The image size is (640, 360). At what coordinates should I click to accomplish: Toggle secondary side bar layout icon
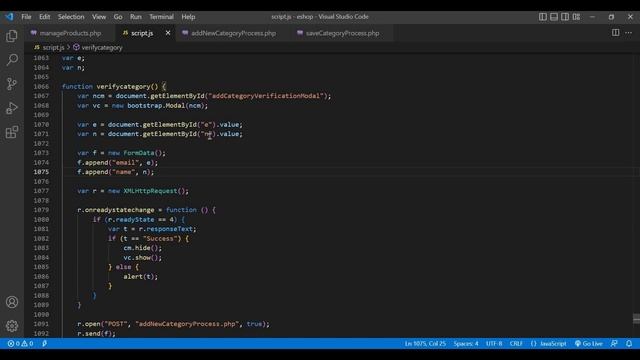pos(565,17)
